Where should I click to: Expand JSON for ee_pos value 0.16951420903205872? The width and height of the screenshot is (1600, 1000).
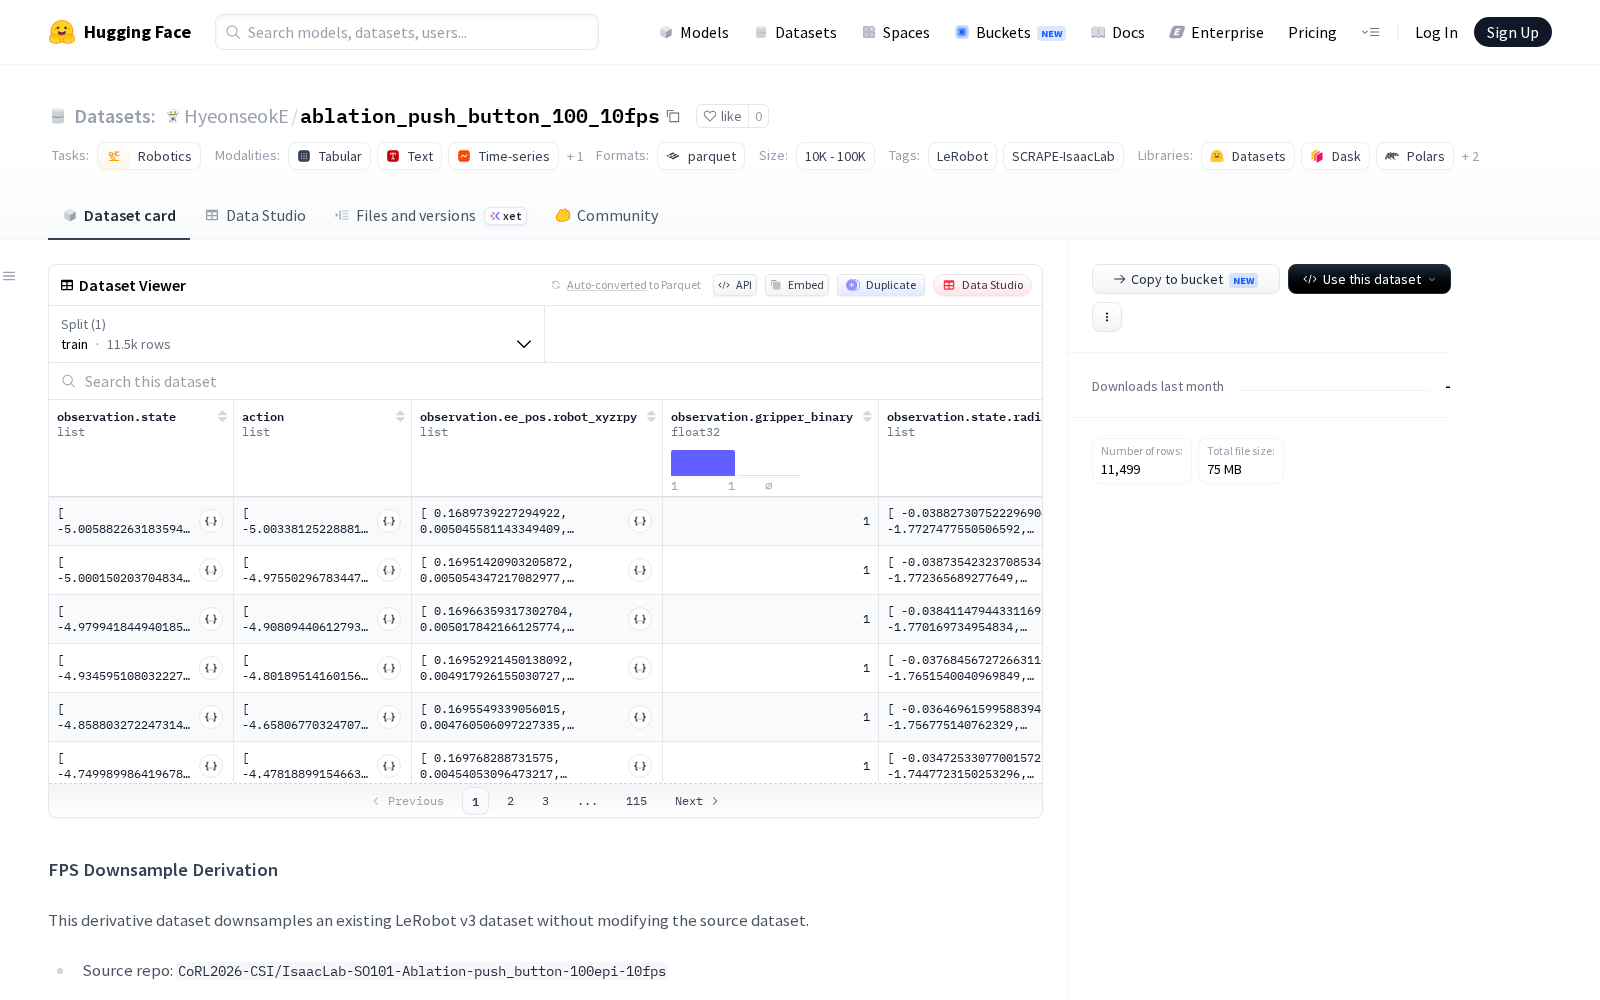point(640,570)
